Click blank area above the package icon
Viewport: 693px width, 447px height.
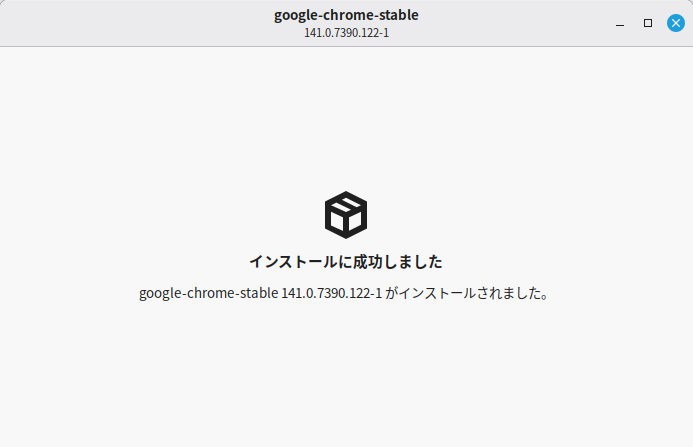click(346, 120)
